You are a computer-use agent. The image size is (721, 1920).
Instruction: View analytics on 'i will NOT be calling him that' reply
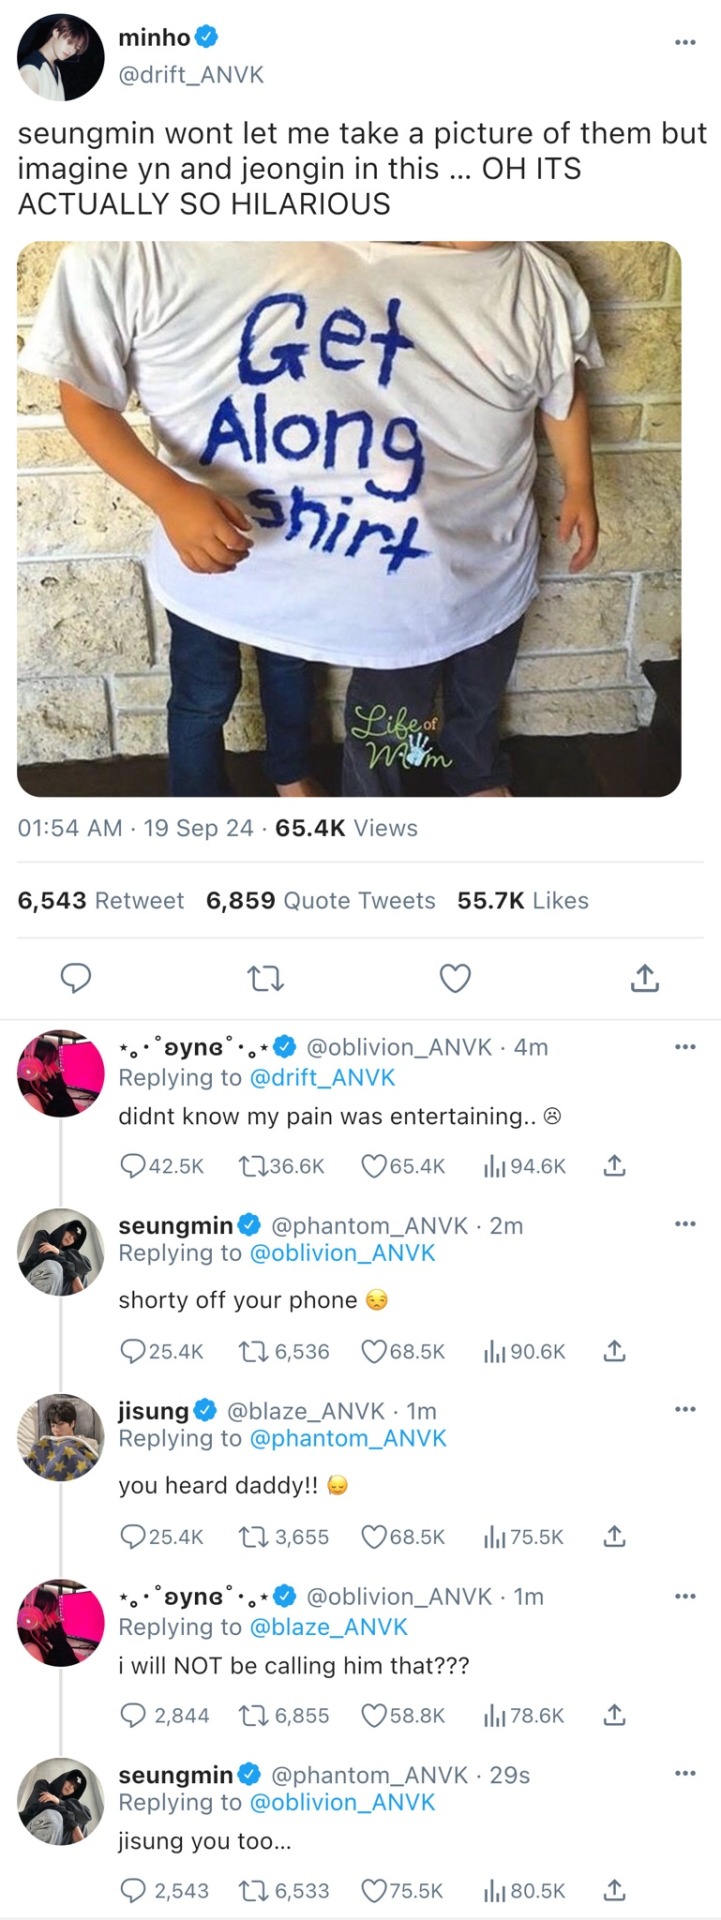pos(492,1716)
